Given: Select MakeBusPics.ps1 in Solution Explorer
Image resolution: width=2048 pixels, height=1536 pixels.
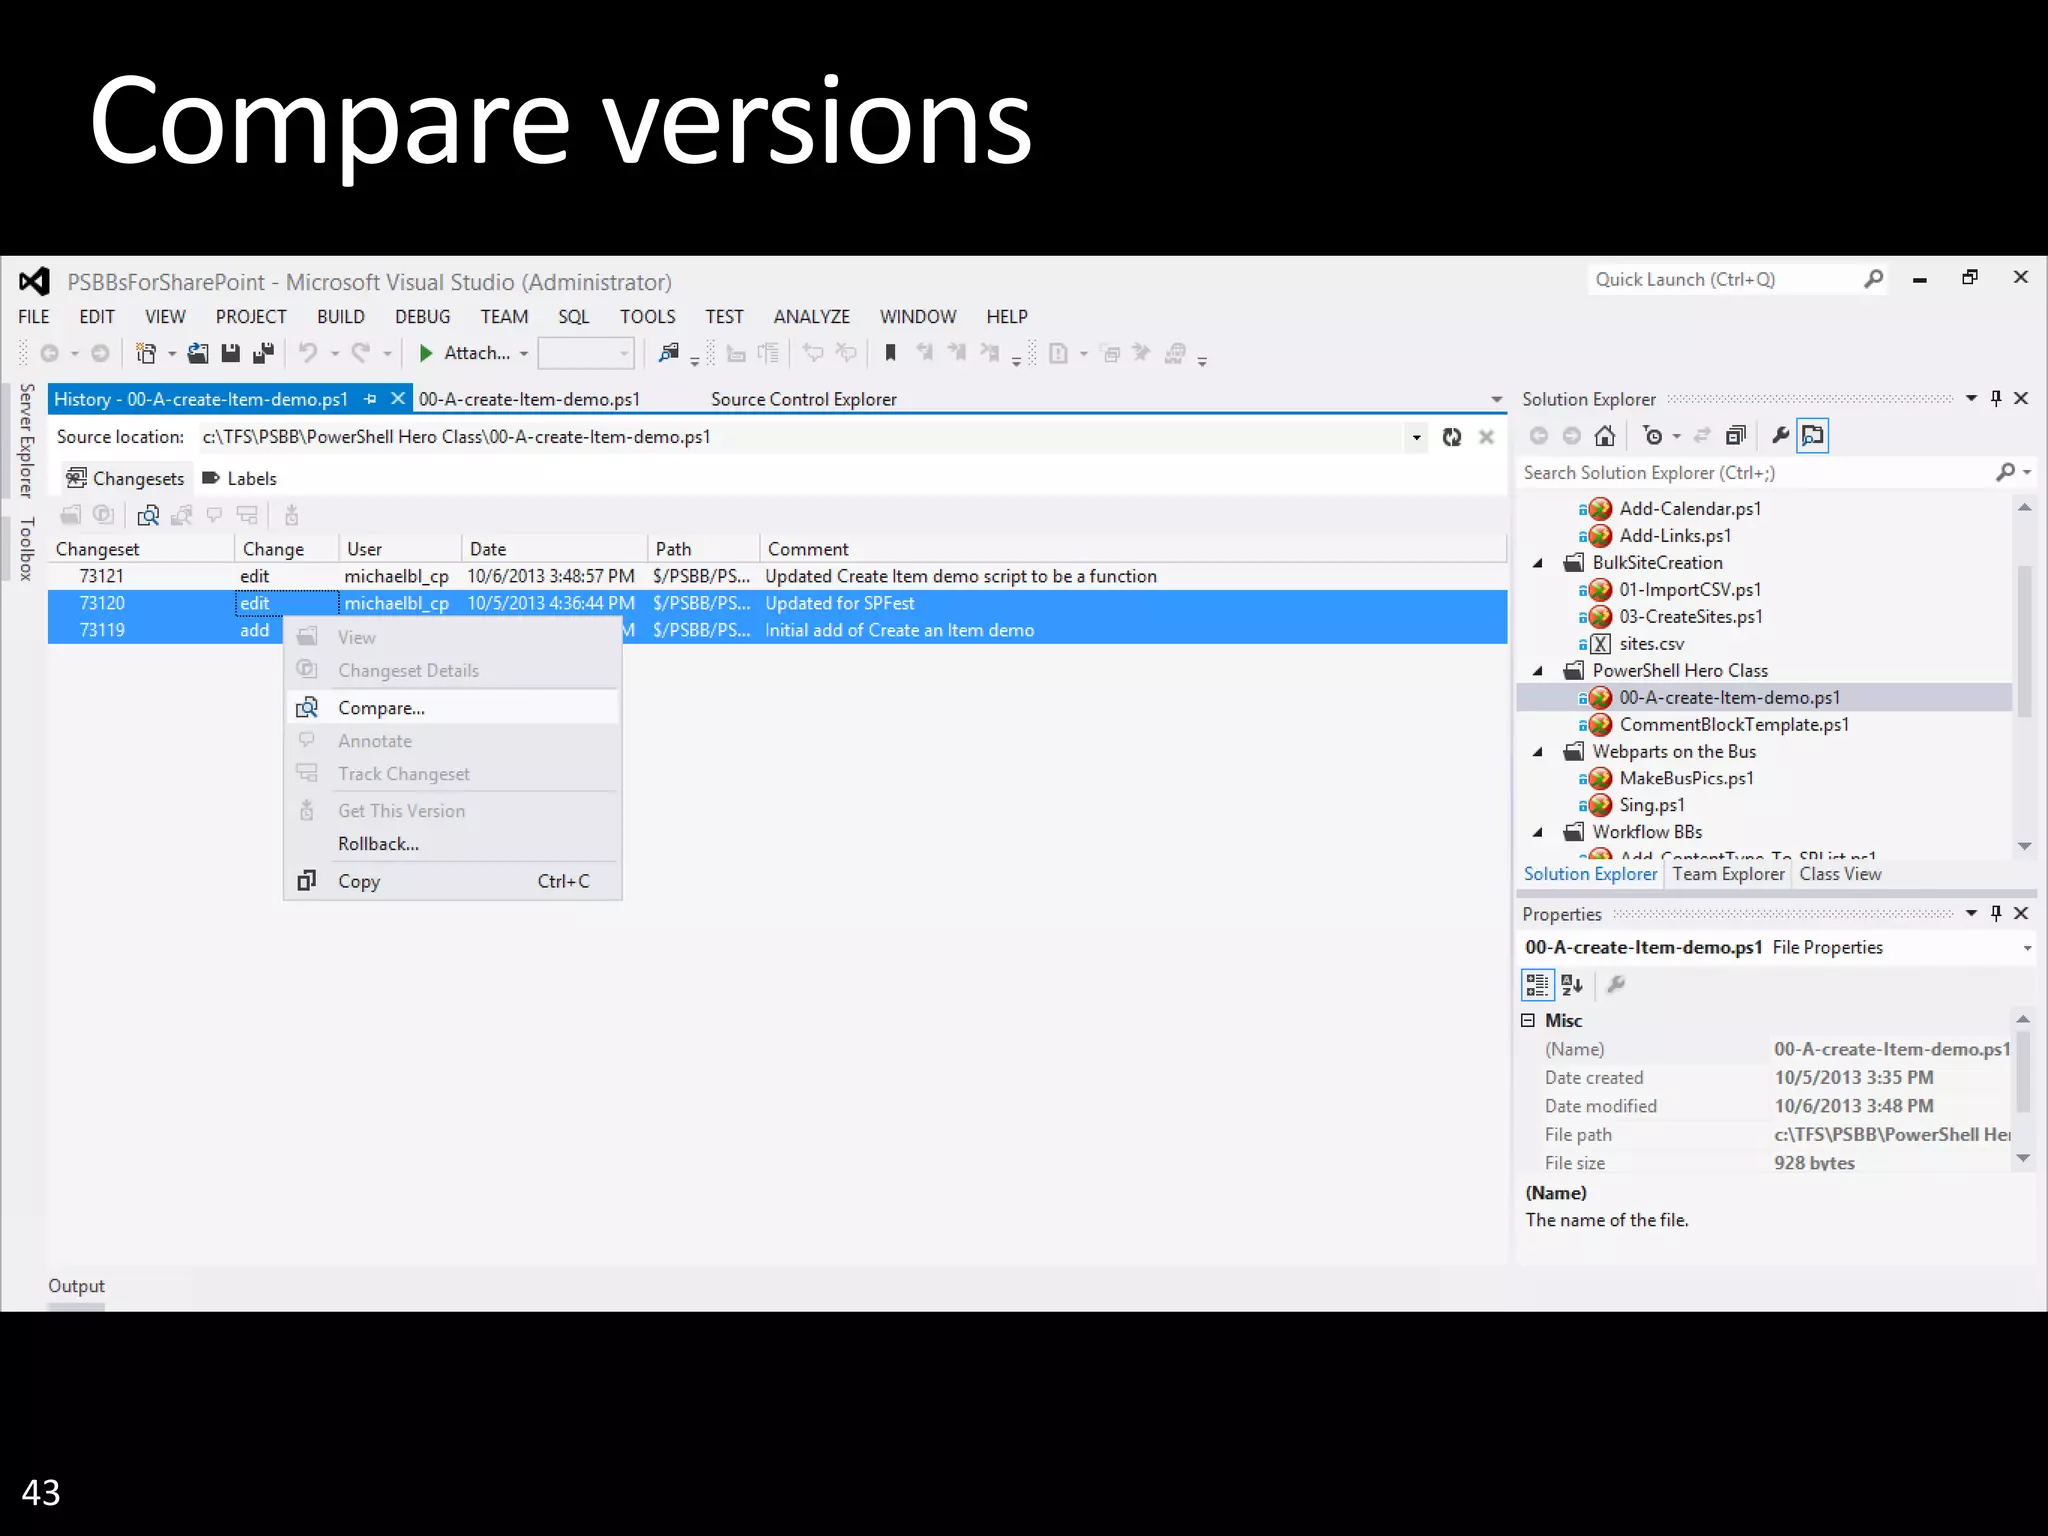Looking at the screenshot, I should coord(1686,778).
